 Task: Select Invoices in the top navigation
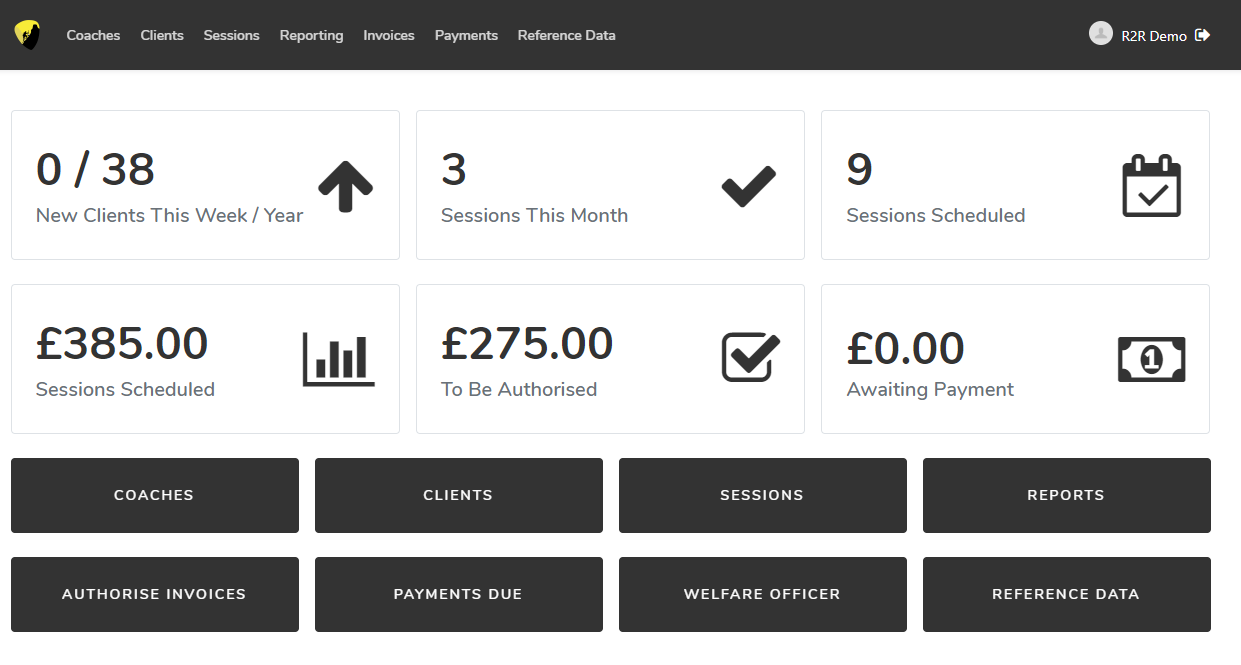388,36
